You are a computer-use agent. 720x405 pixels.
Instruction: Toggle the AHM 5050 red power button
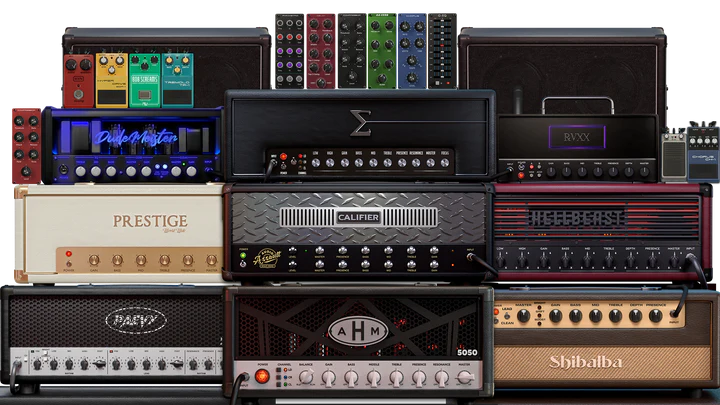262,376
